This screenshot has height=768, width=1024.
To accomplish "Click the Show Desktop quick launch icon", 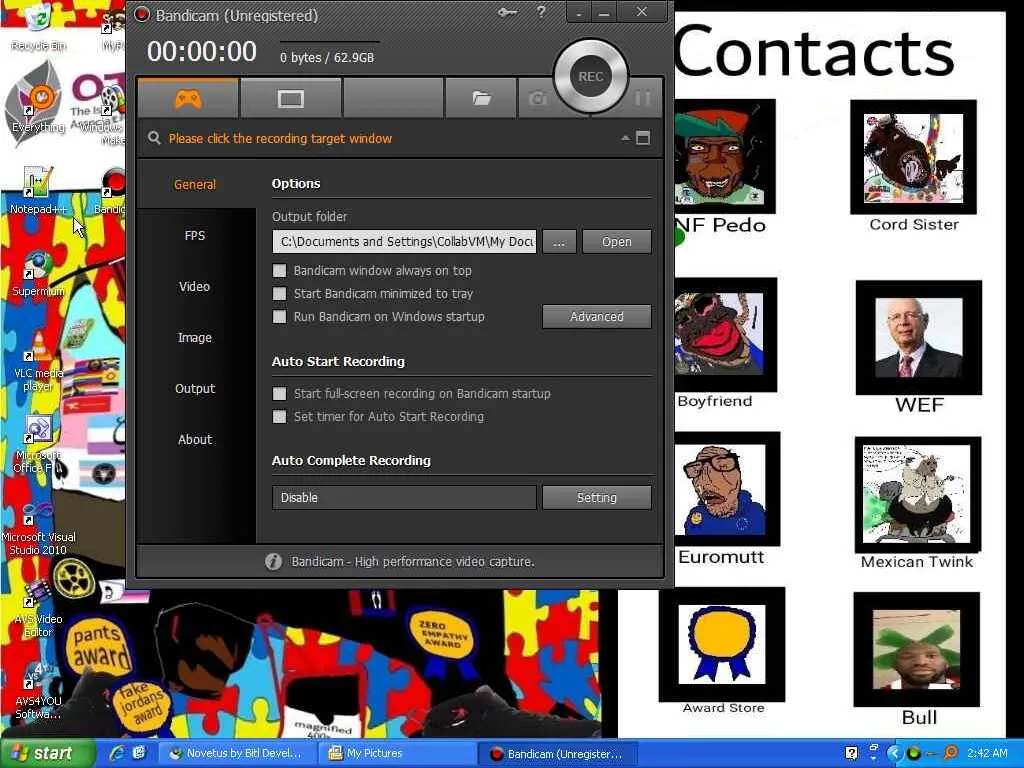I will (139, 753).
